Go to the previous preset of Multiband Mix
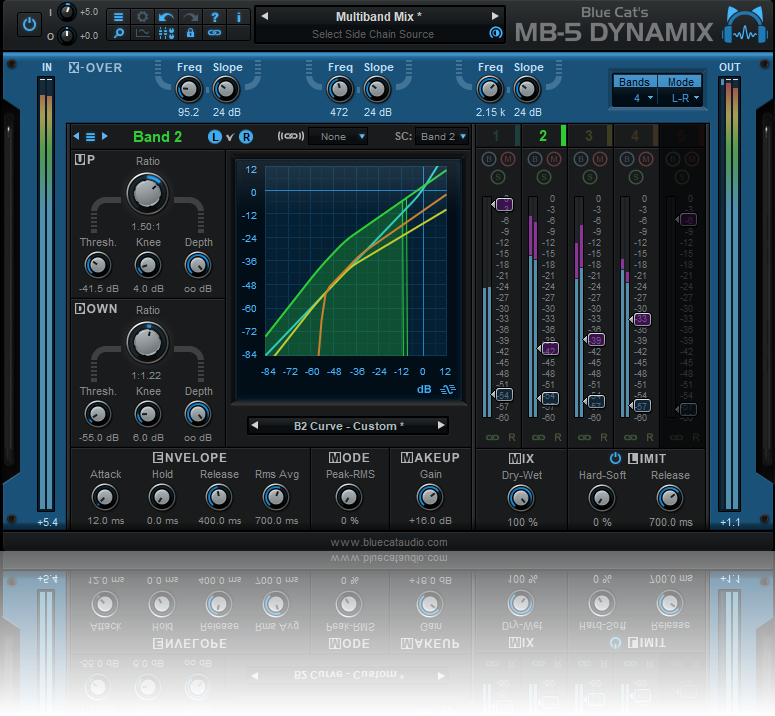 pyautogui.click(x=265, y=16)
